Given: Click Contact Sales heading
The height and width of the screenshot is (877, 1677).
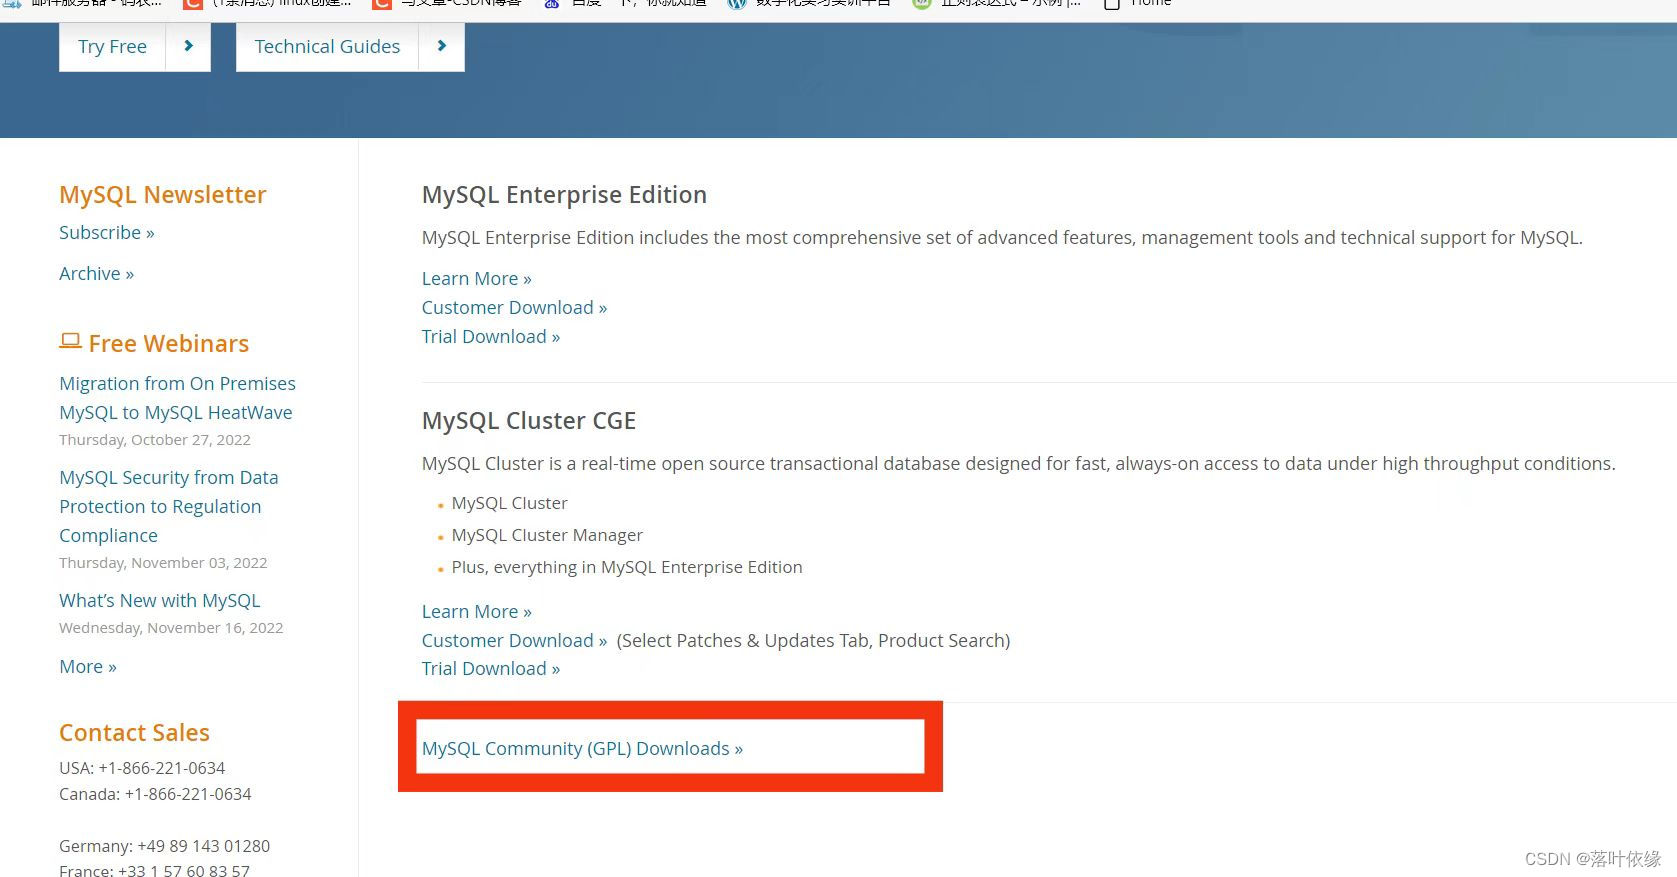Looking at the screenshot, I should point(134,733).
